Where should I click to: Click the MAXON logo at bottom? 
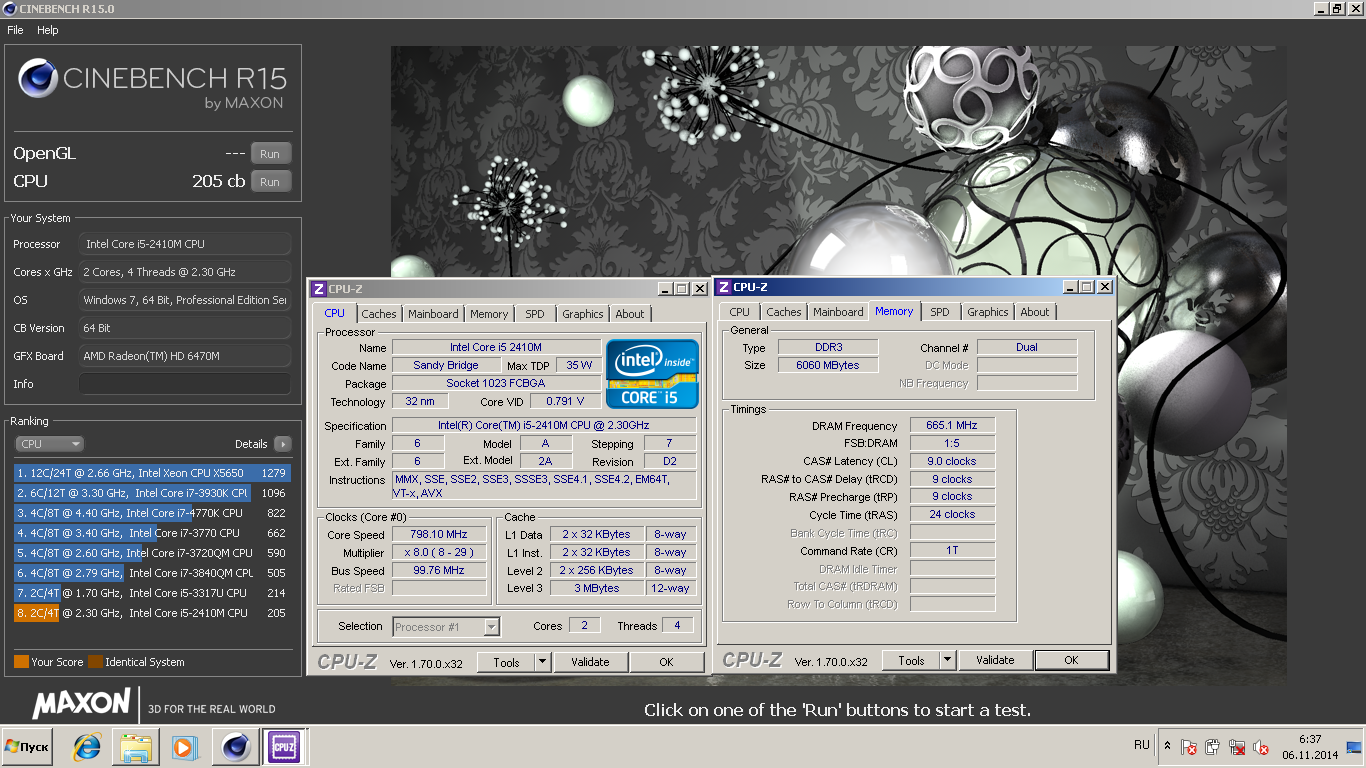(82, 703)
